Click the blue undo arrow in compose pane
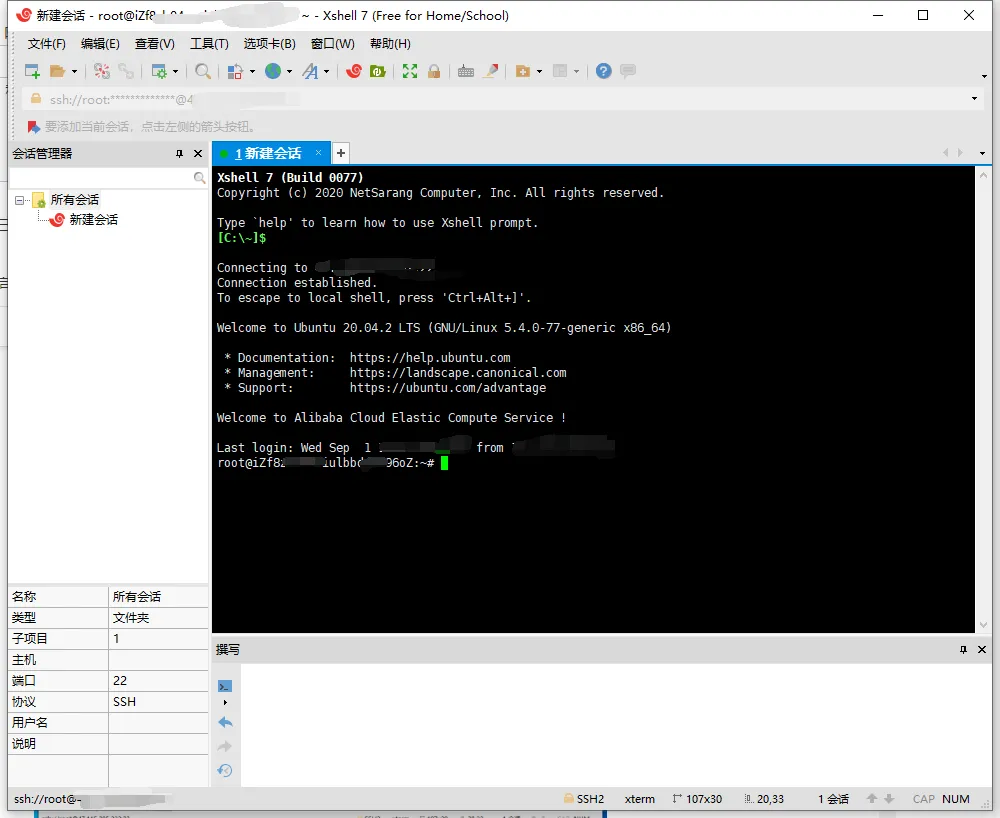Screen dimensions: 1000x818 coord(225,722)
